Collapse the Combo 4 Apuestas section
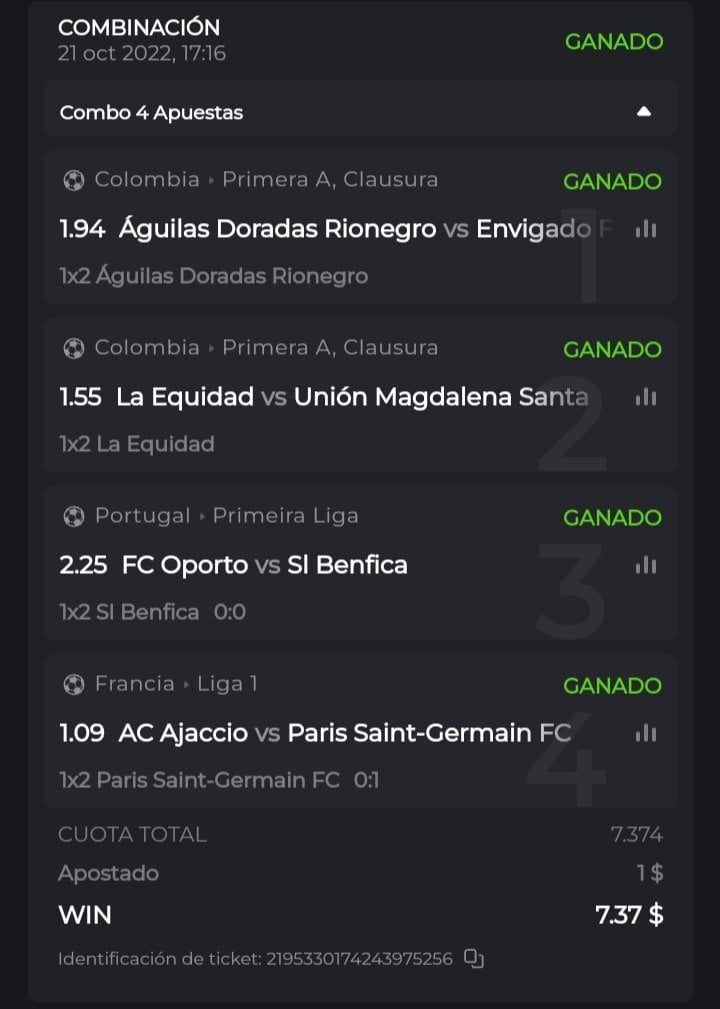720x1009 pixels. [644, 111]
